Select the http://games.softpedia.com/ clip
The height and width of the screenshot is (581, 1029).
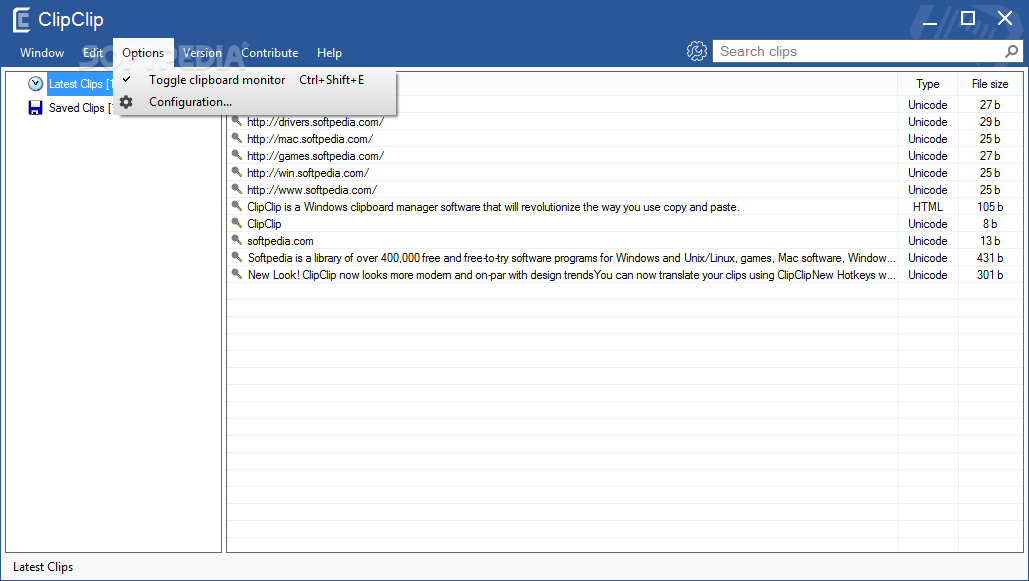pos(316,156)
